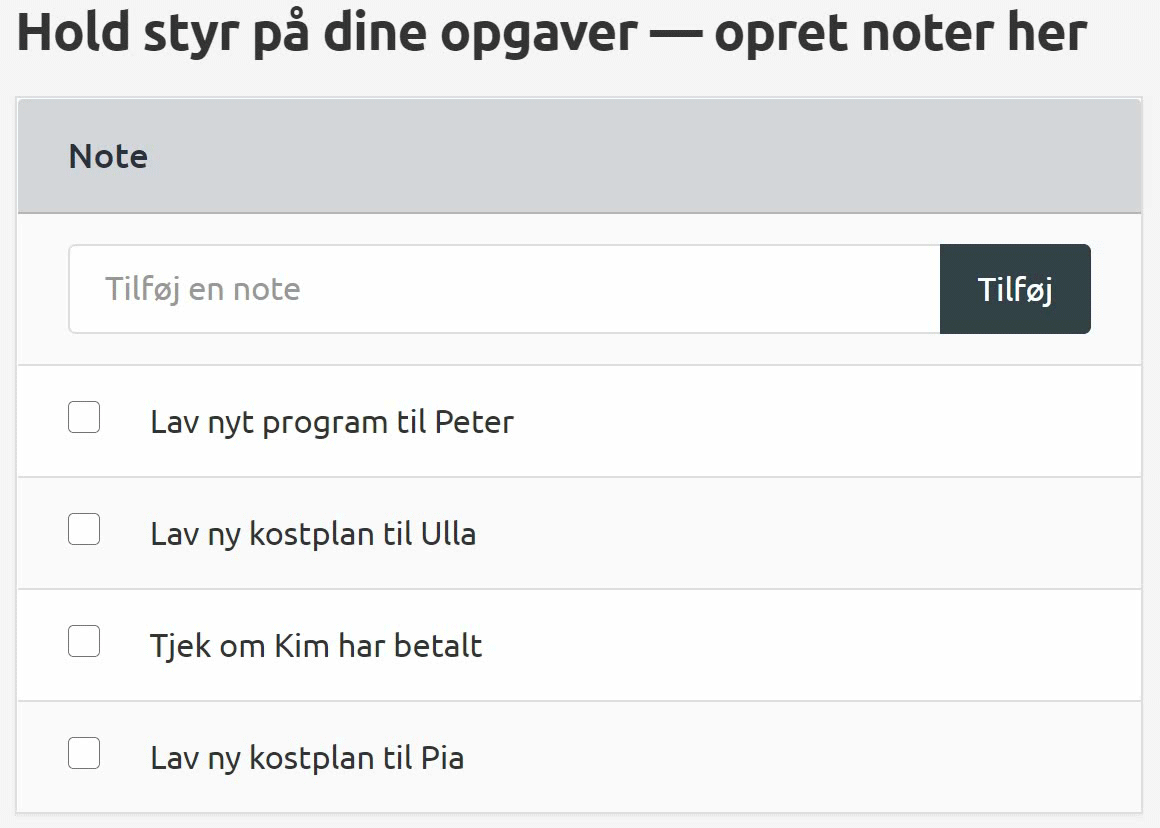
Task: Click the name Pia in the last note
Action: [441, 758]
